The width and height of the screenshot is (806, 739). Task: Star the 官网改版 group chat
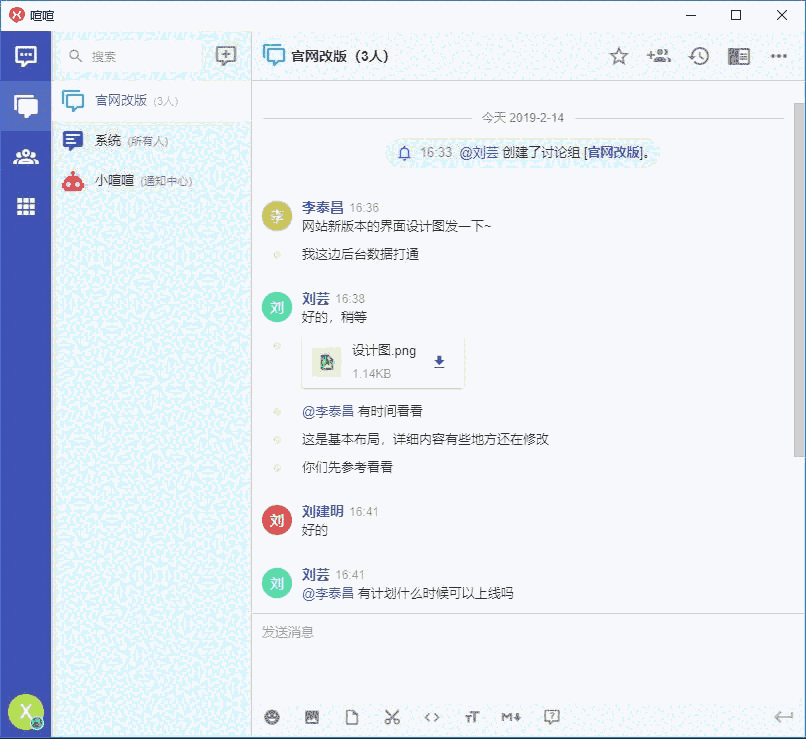tap(619, 56)
